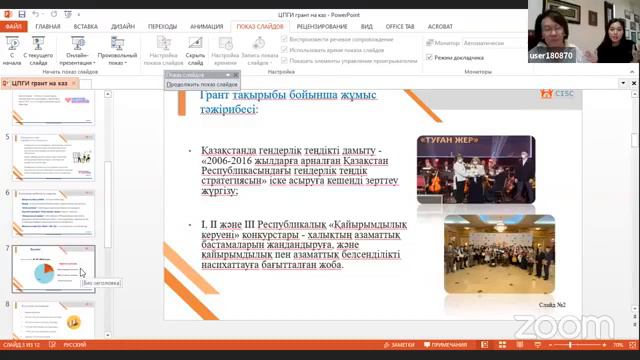Switch to Slide Sorter view icon
This screenshot has height=360, width=640.
(x=502, y=345)
